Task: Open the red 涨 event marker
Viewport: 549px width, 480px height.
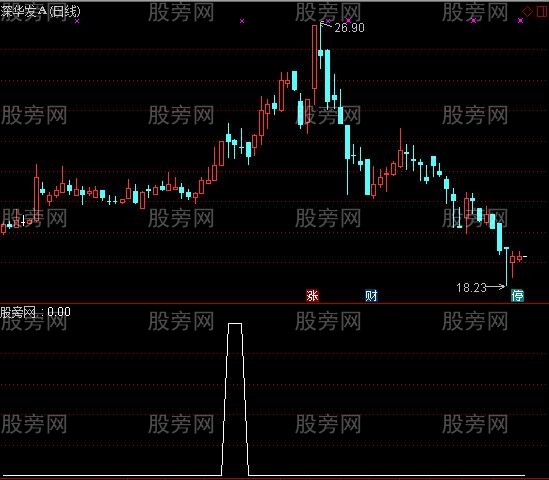Action: tap(312, 296)
